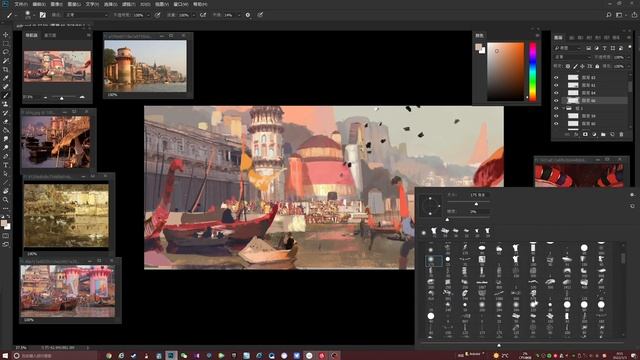Viewport: 640px width, 360px height.
Task: Select the Hand tool
Action: (6, 191)
